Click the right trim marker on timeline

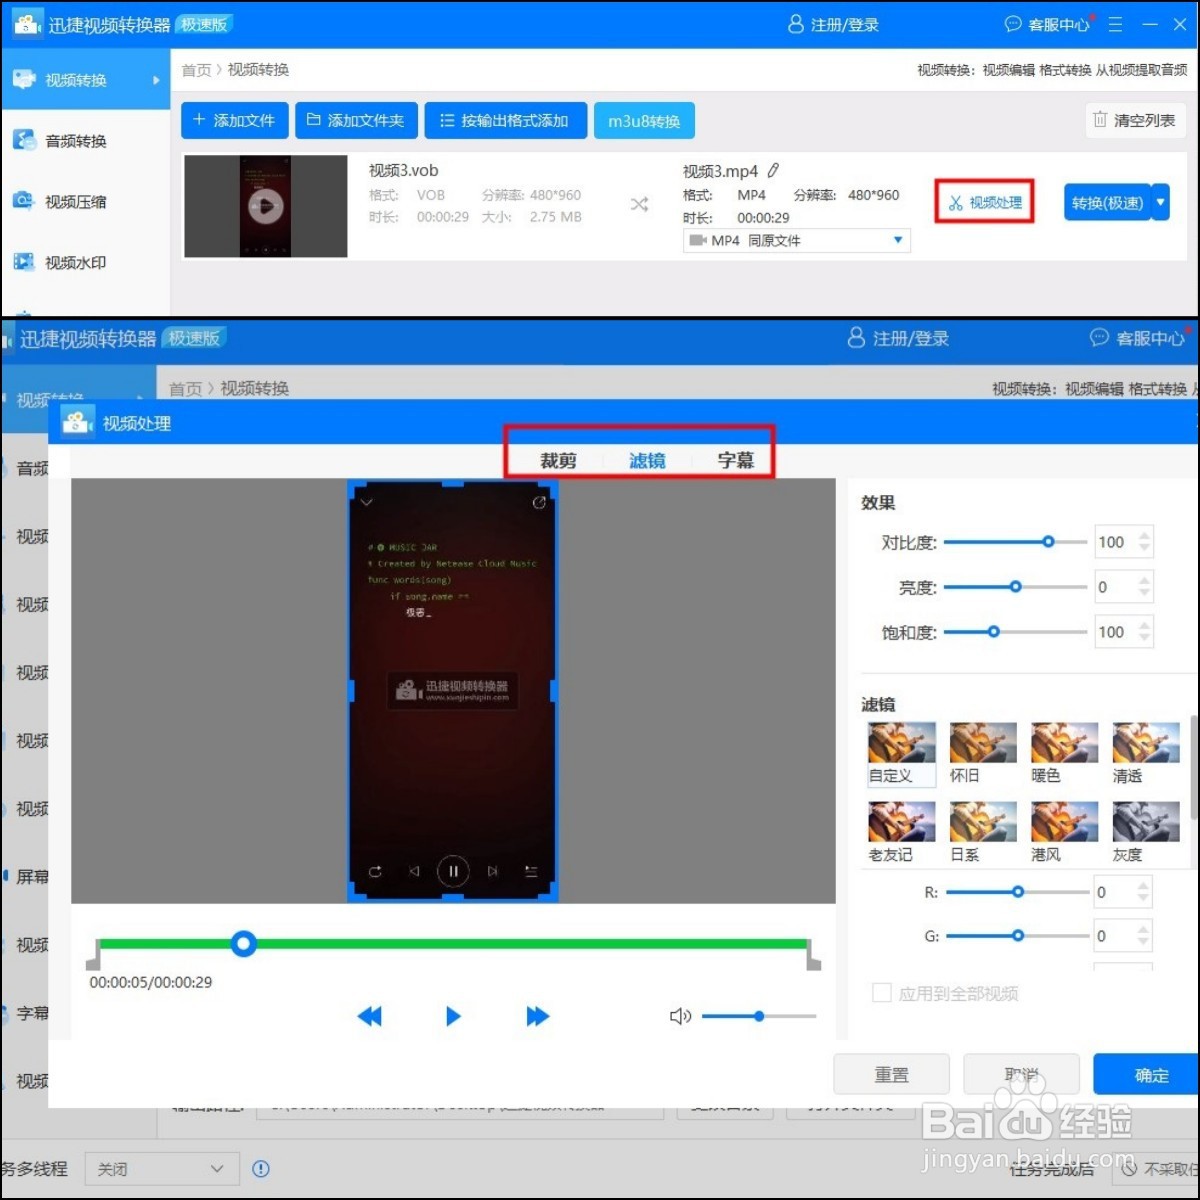[814, 954]
